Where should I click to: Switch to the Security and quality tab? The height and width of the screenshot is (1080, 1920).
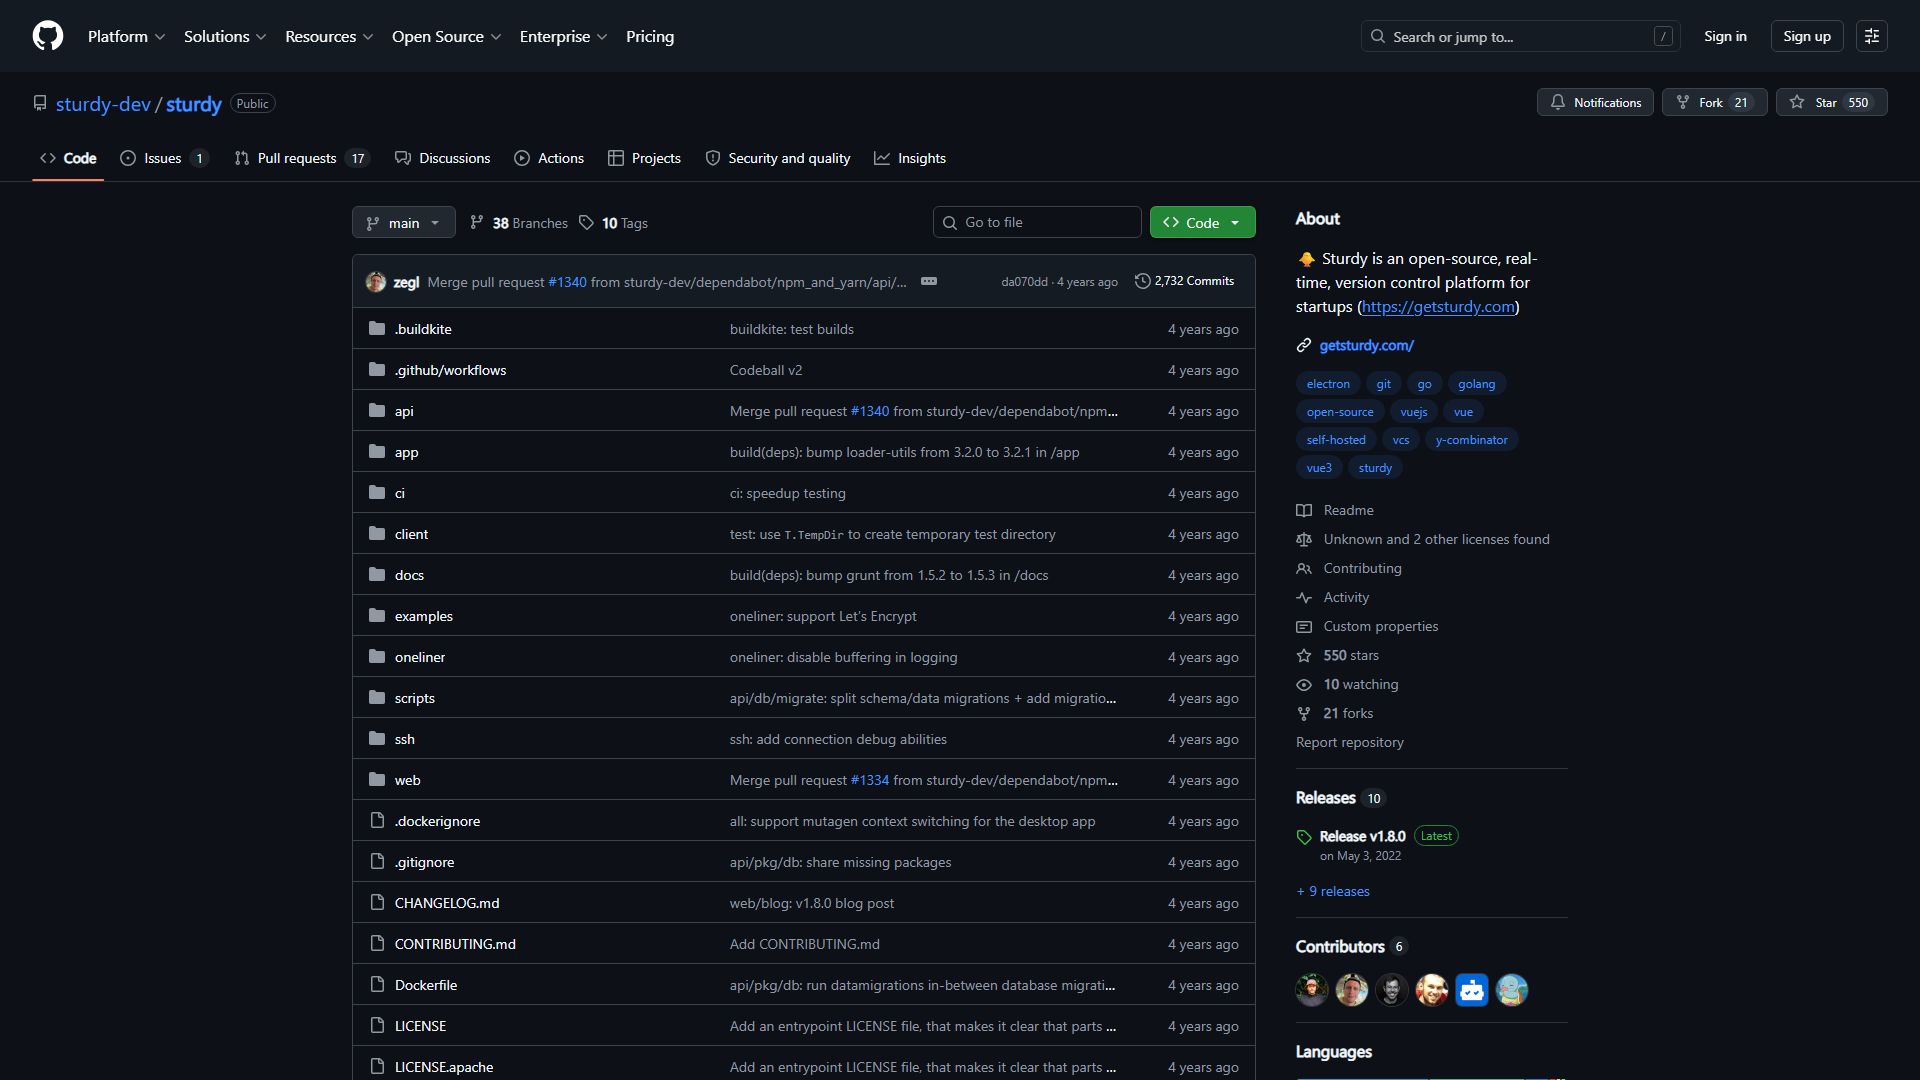(x=778, y=158)
